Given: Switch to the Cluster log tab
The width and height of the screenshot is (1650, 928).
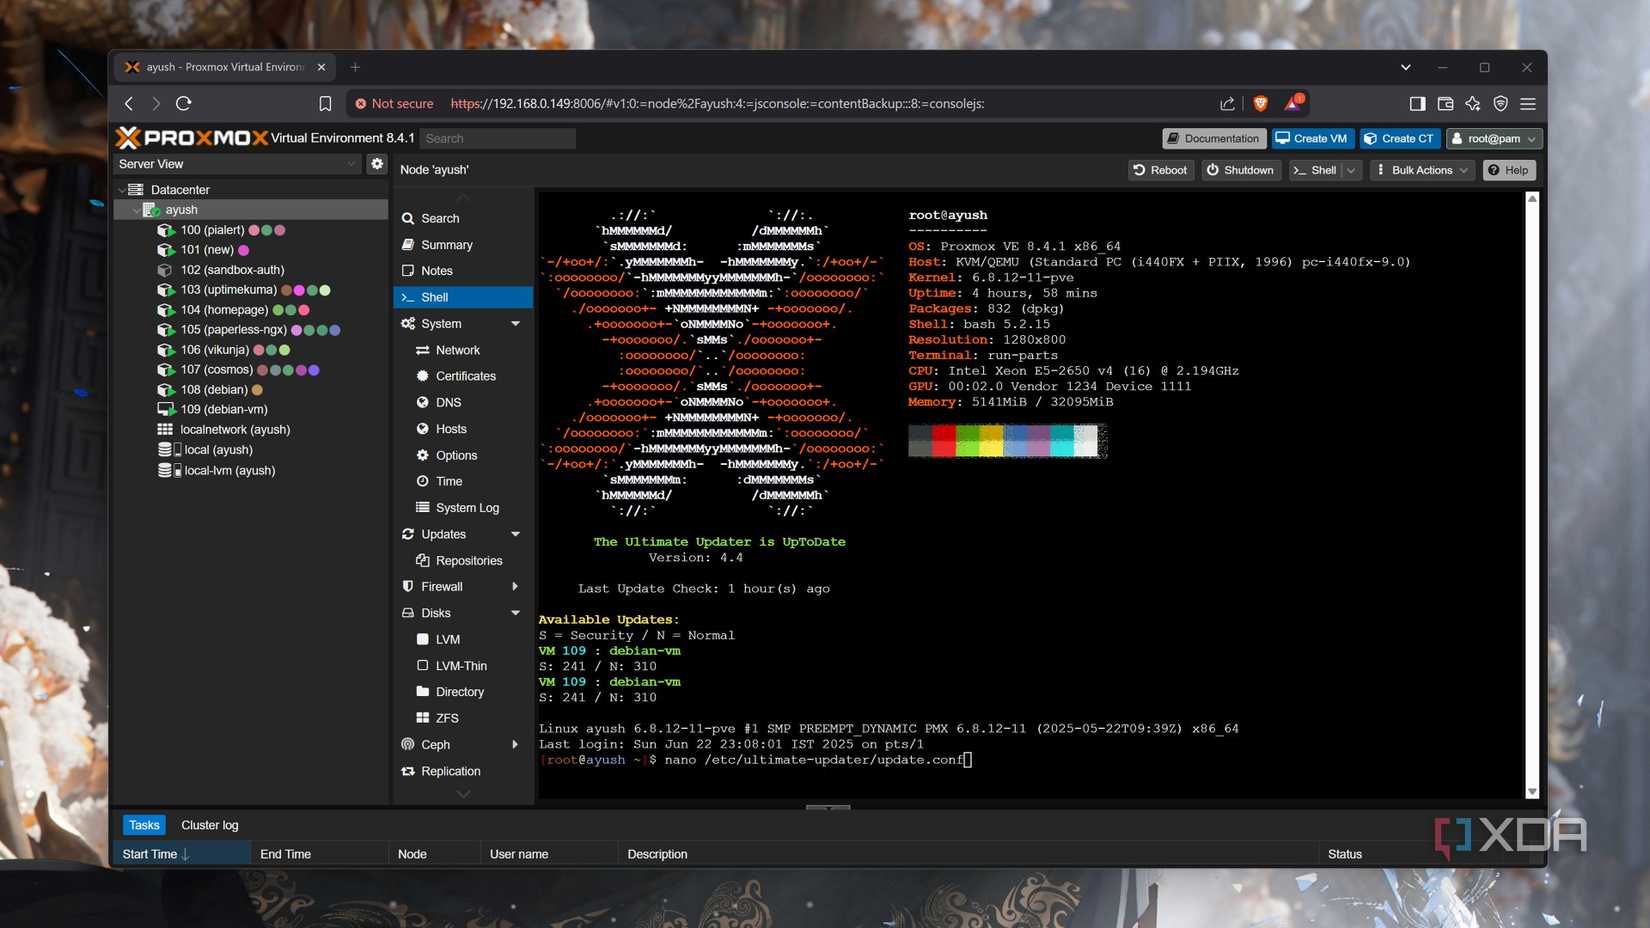Looking at the screenshot, I should tap(209, 824).
